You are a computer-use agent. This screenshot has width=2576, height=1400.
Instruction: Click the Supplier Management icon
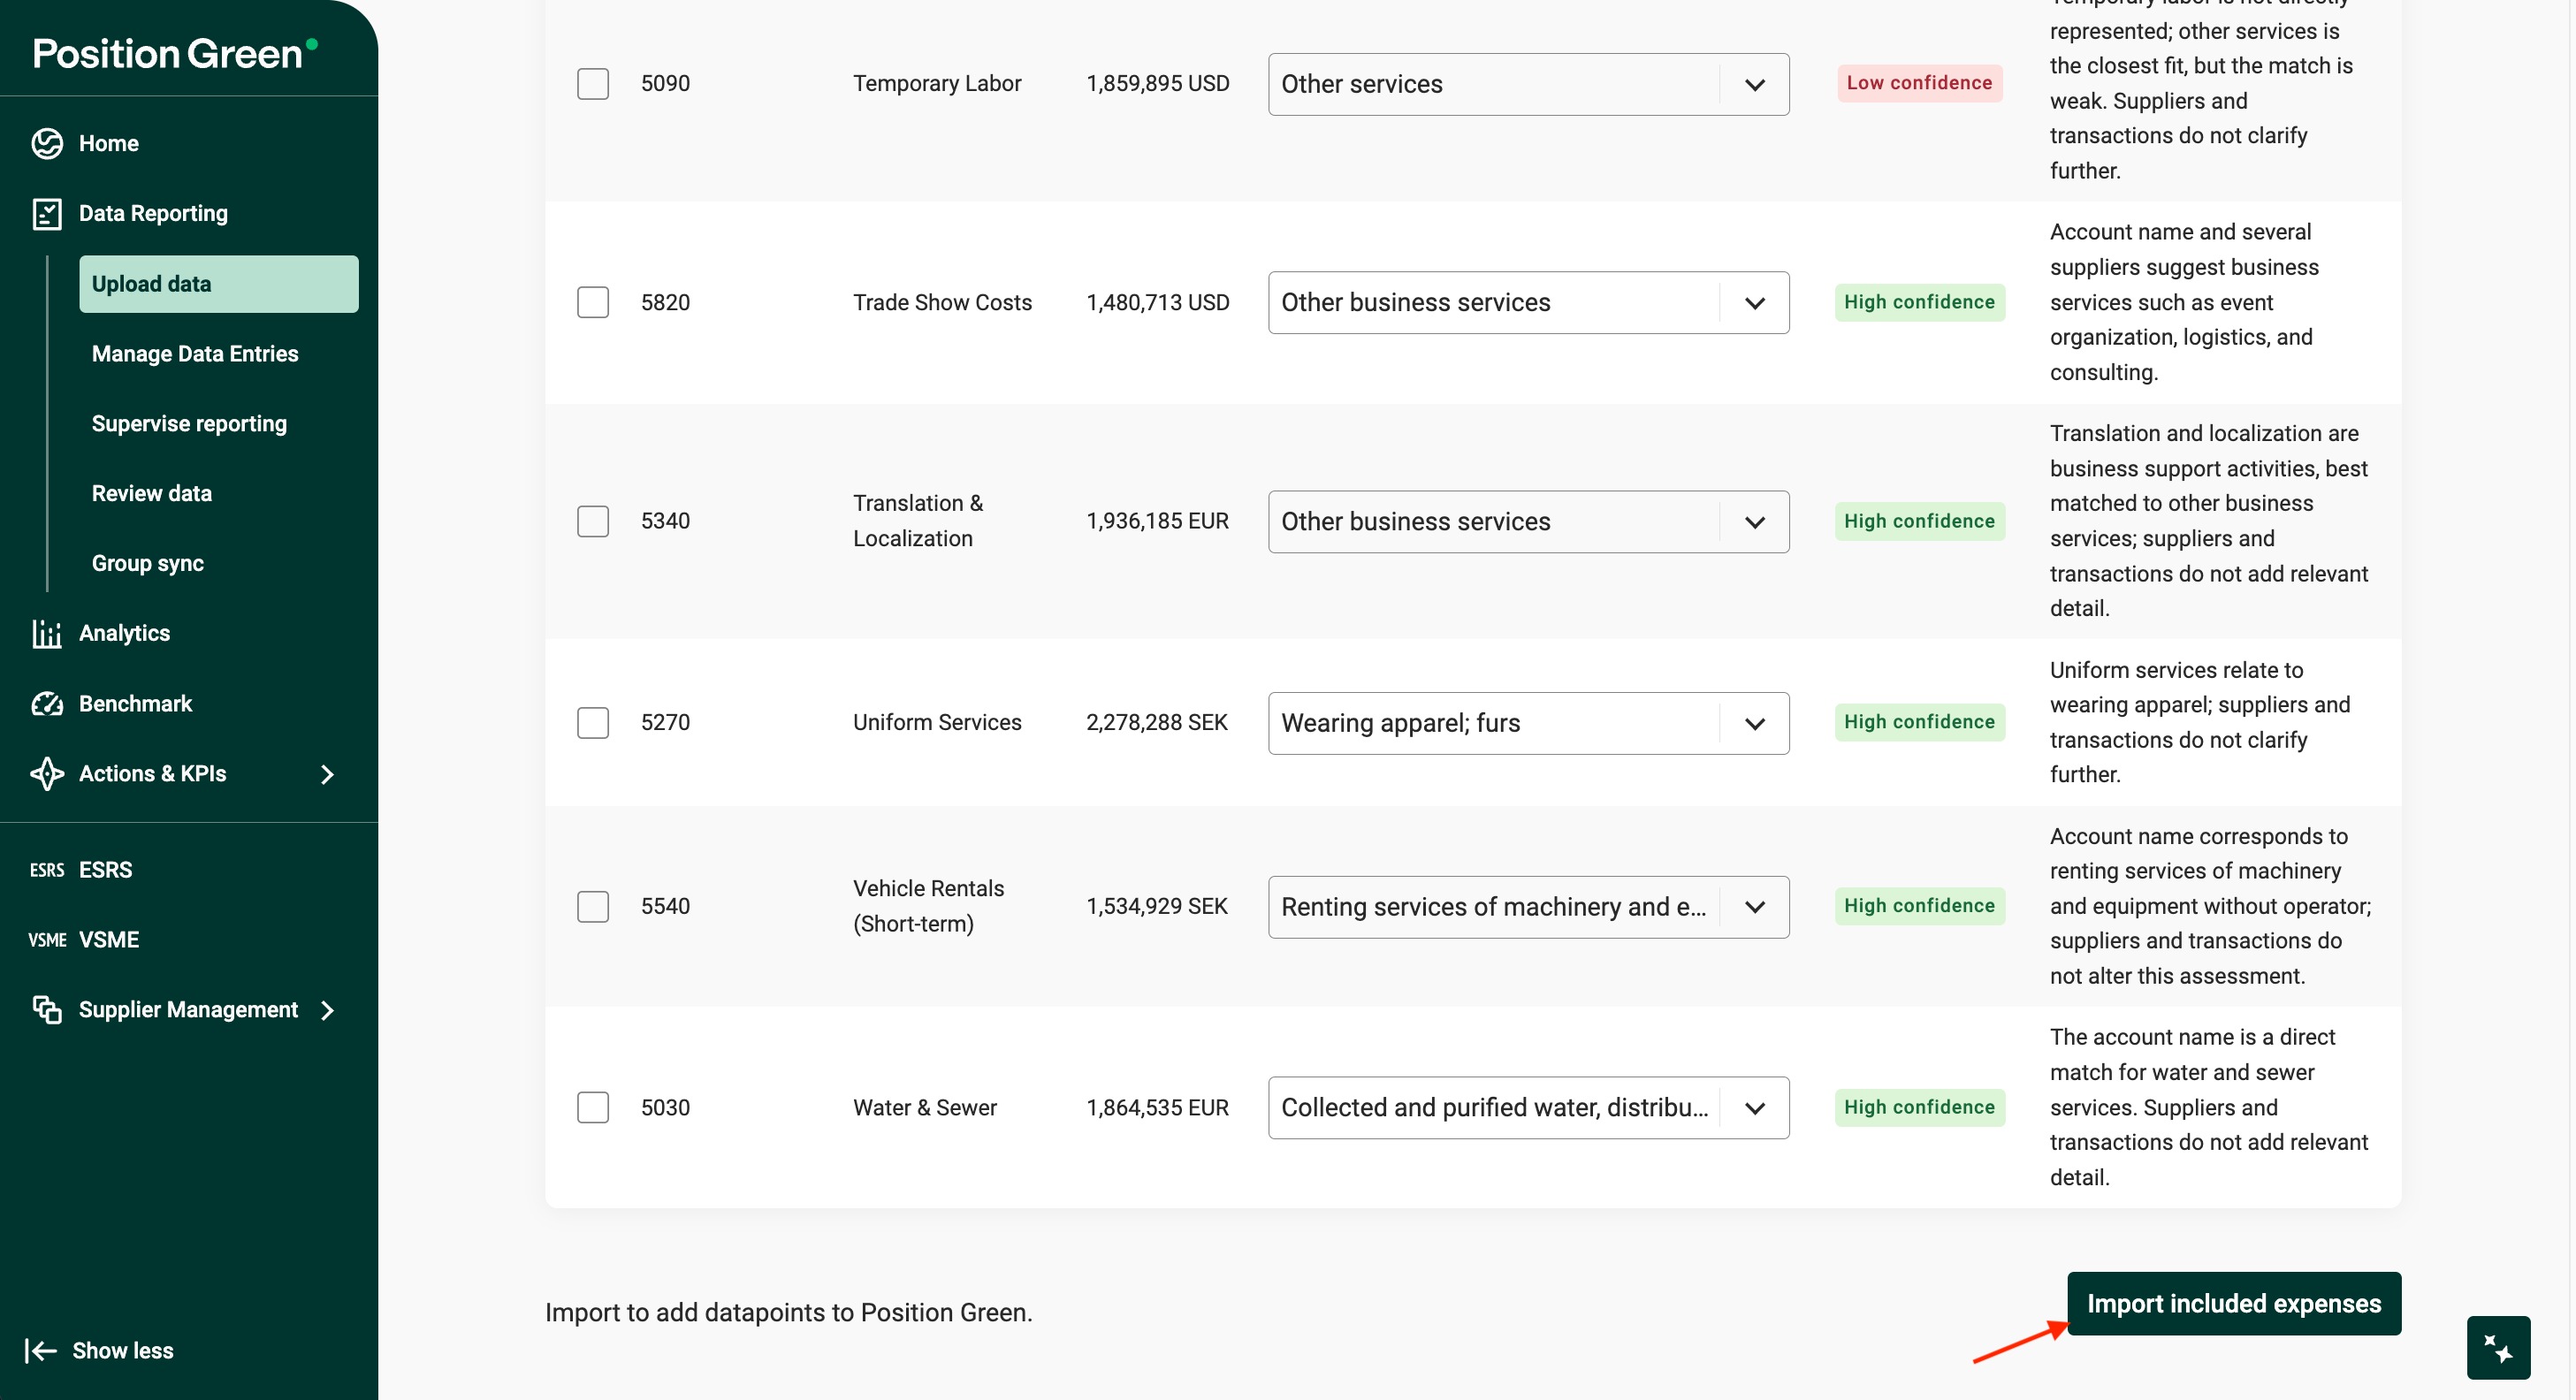[x=47, y=1009]
